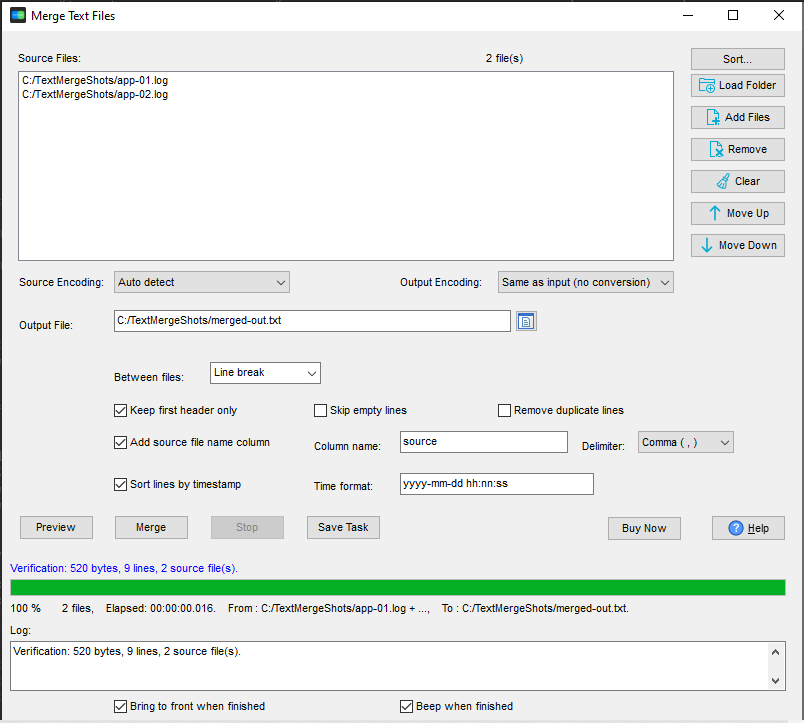Click the Merge button
Viewport: 804px width, 723px height.
click(x=151, y=528)
